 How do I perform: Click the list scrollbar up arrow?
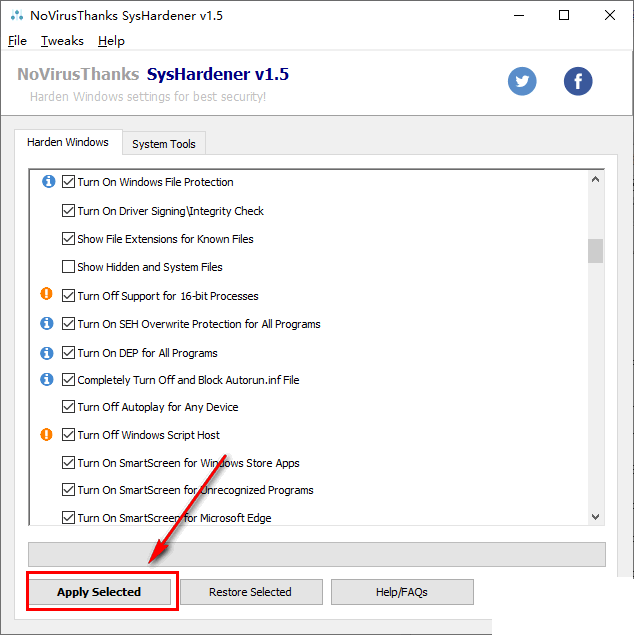click(595, 179)
